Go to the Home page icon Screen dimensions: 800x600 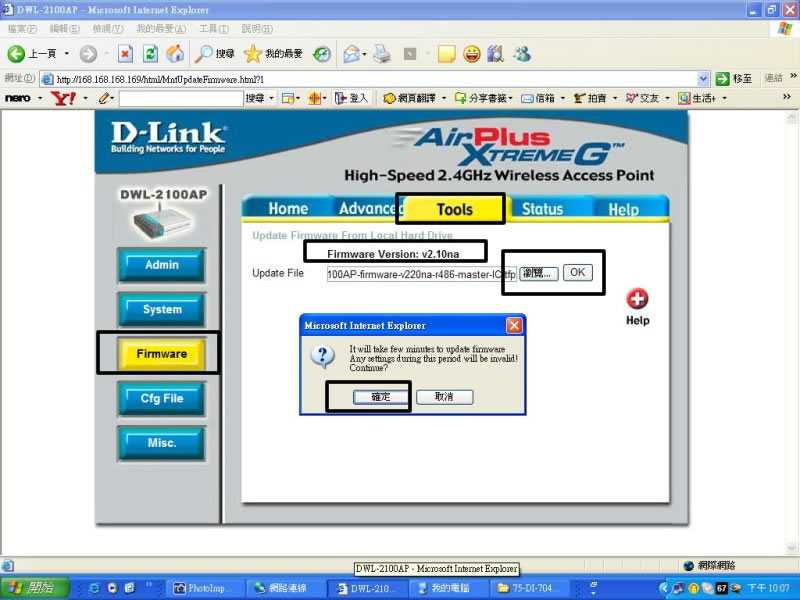(x=175, y=54)
